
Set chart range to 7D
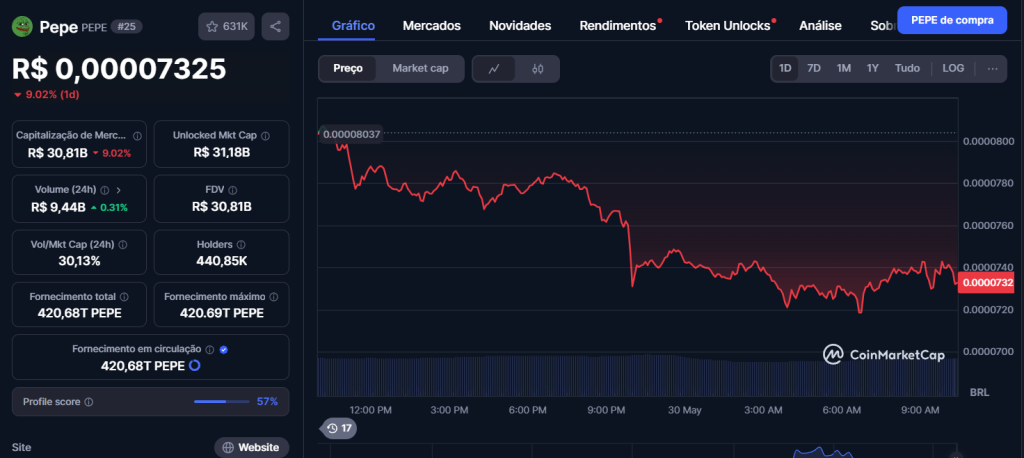[x=814, y=69]
